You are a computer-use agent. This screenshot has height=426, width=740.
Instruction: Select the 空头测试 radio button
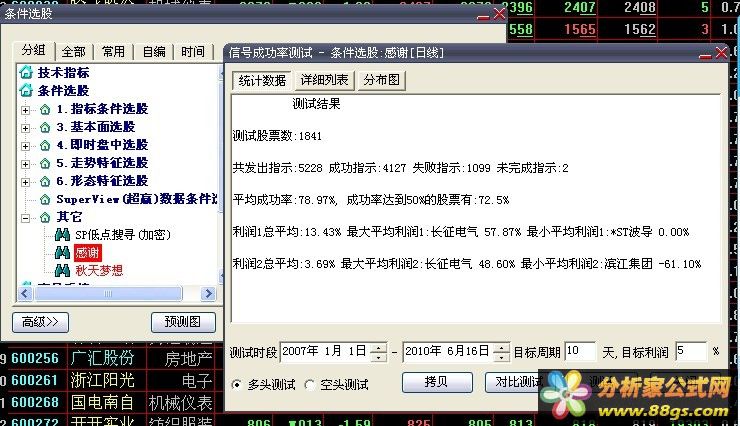click(x=310, y=385)
